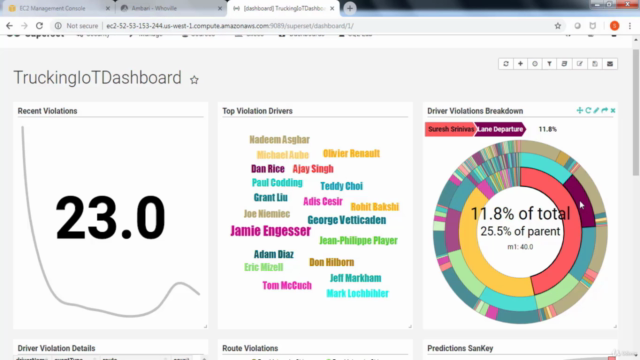
Task: Click the Suresh Srinivas breadcrumb in the sunburst
Action: click(451, 129)
